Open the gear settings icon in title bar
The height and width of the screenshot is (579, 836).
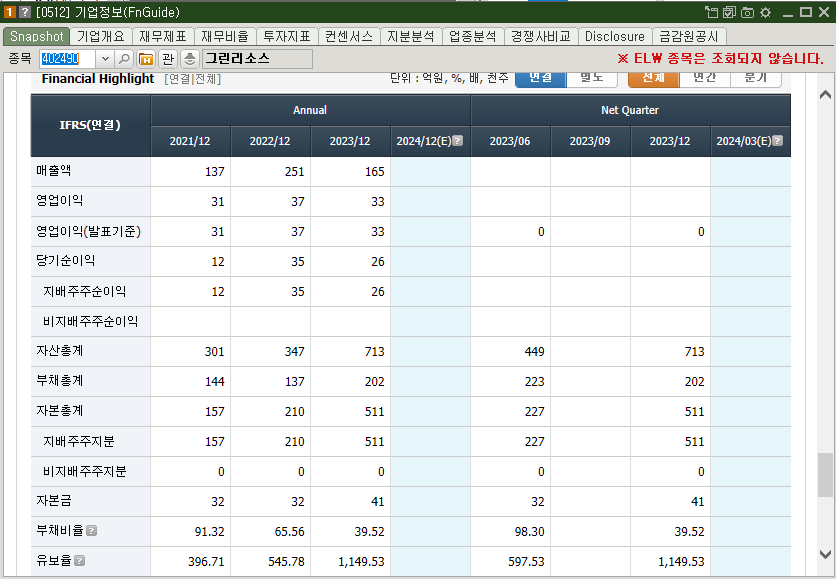point(766,12)
